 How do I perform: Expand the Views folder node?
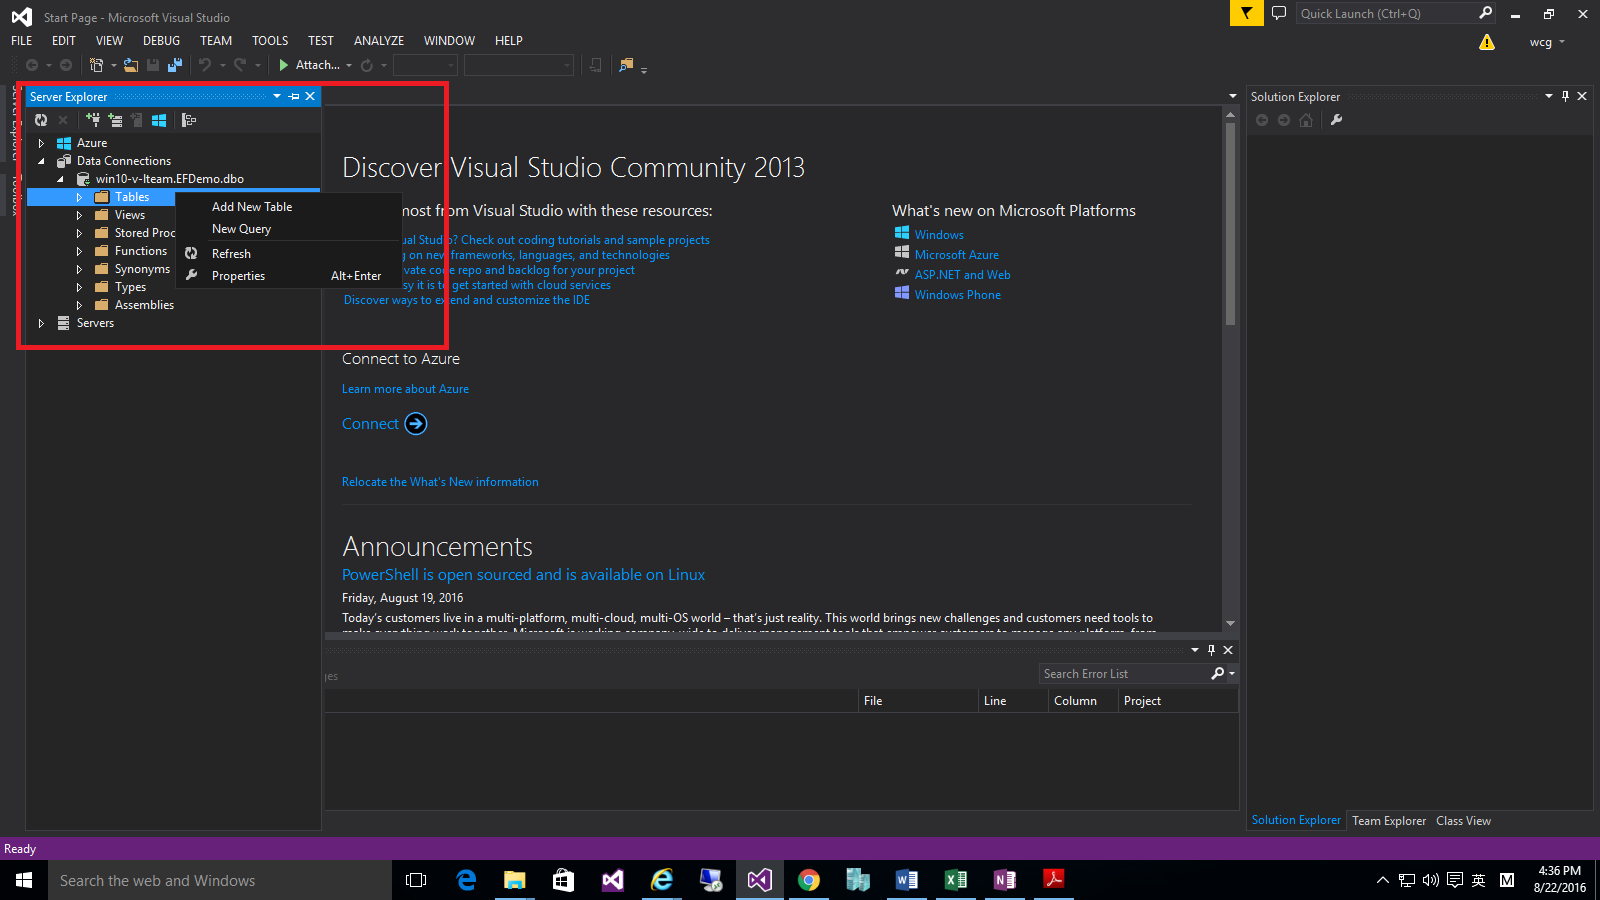coord(79,215)
